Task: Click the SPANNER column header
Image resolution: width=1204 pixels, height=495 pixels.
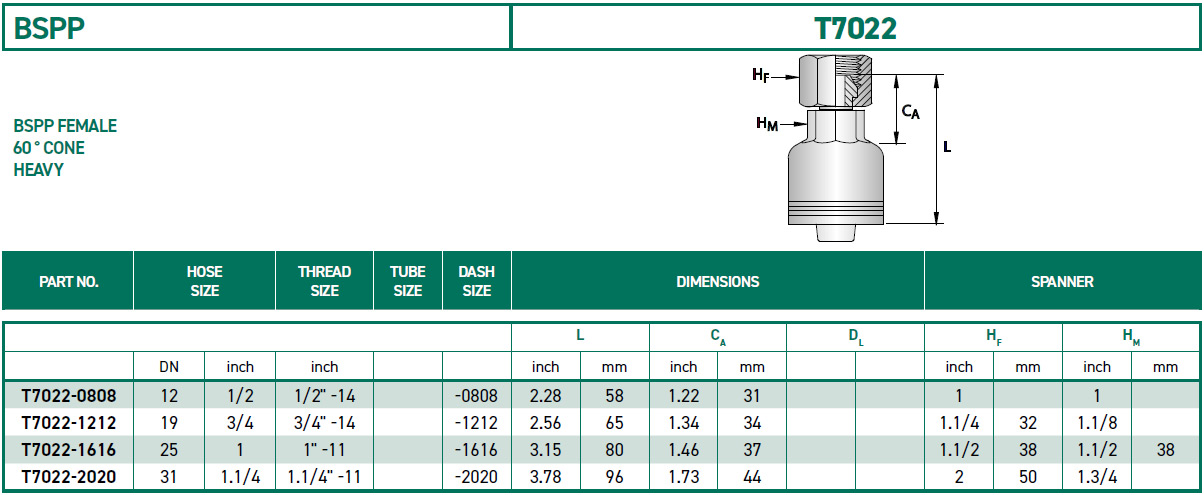Action: pos(1063,282)
